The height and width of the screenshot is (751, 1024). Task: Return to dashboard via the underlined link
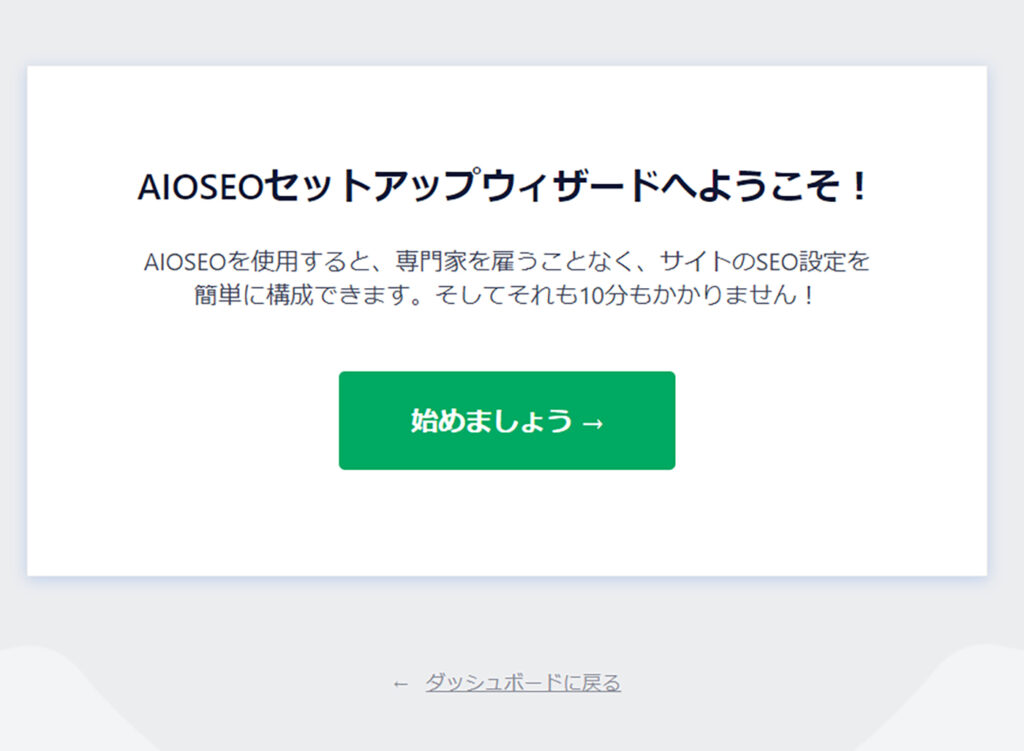(523, 683)
